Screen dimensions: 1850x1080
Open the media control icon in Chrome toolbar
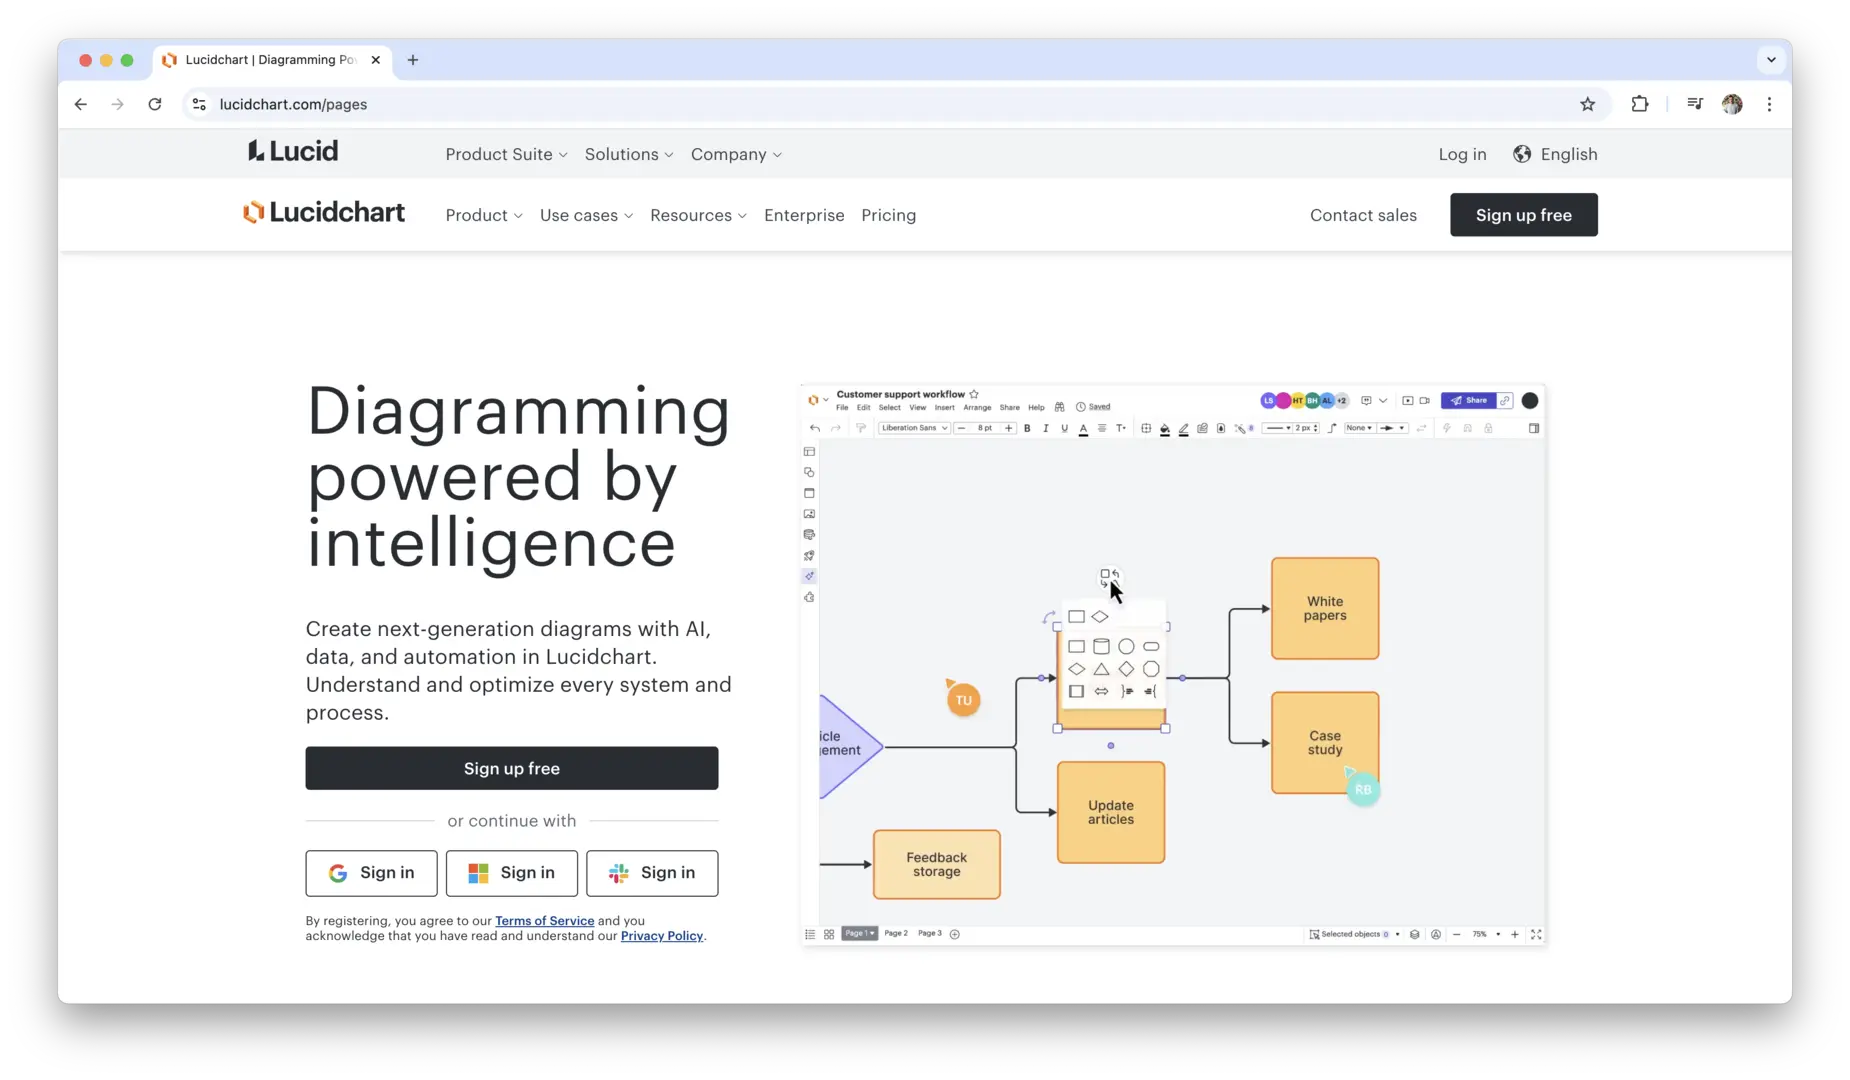pyautogui.click(x=1694, y=104)
